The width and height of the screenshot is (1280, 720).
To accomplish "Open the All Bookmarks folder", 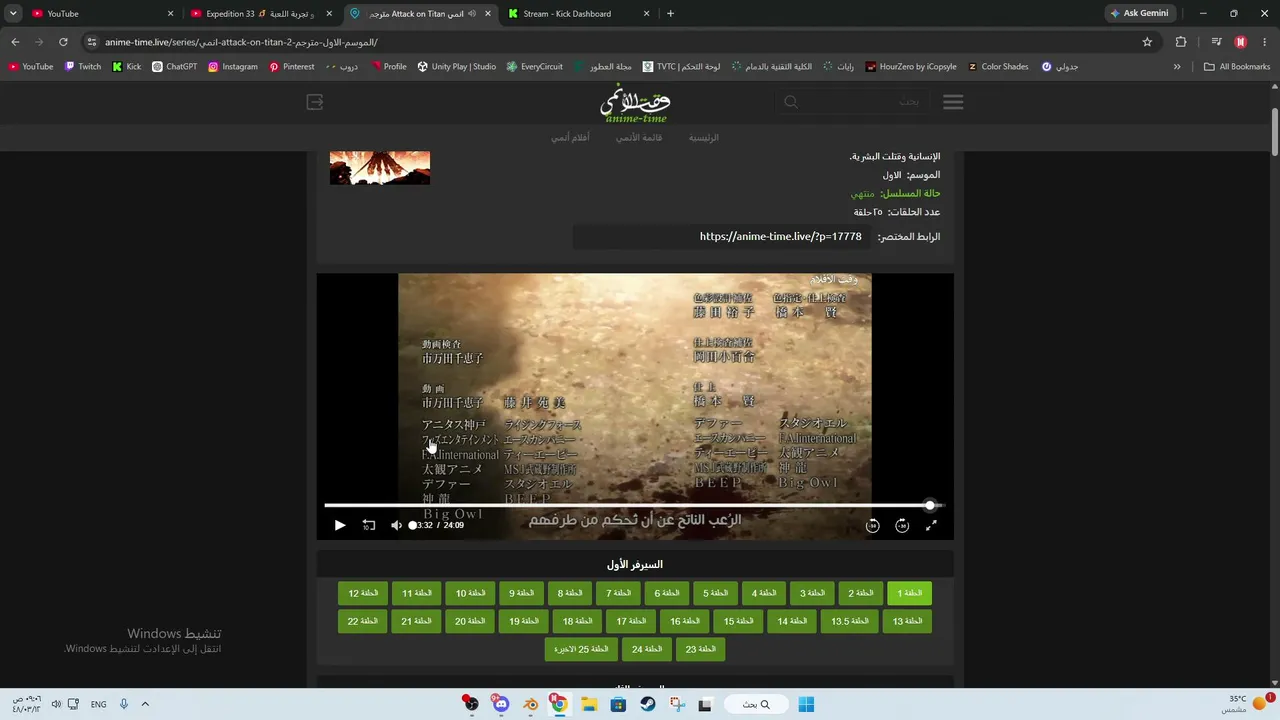I will tap(1237, 67).
